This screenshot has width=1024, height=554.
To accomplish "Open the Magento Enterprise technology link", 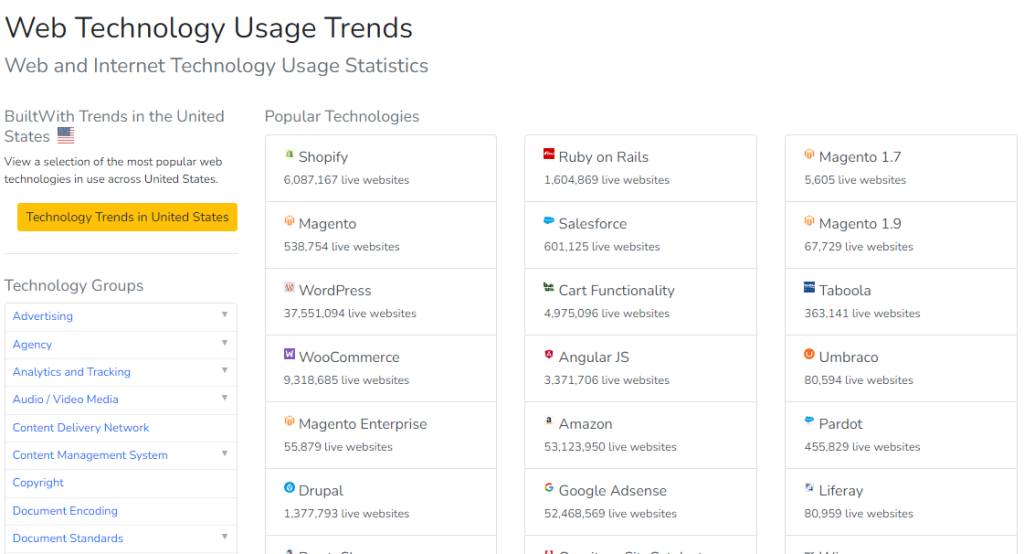I will pyautogui.click(x=362, y=424).
